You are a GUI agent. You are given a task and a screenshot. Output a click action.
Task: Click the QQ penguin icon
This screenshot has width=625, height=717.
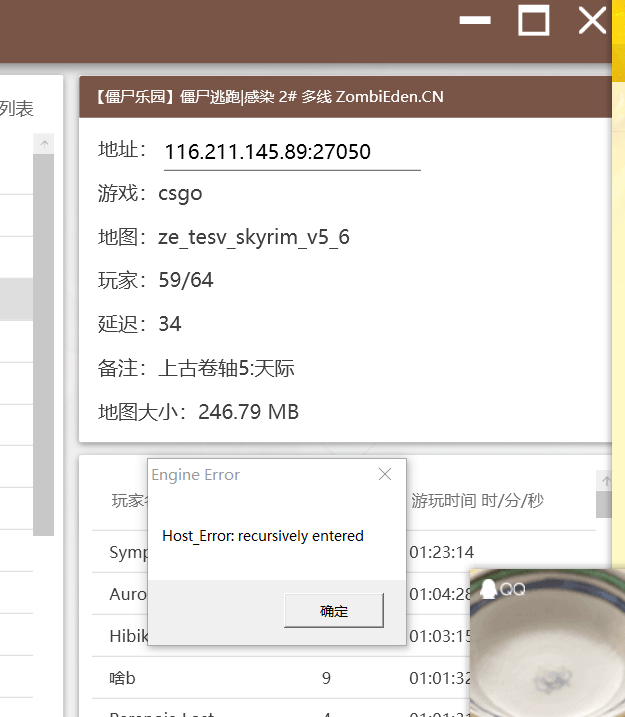(x=488, y=589)
